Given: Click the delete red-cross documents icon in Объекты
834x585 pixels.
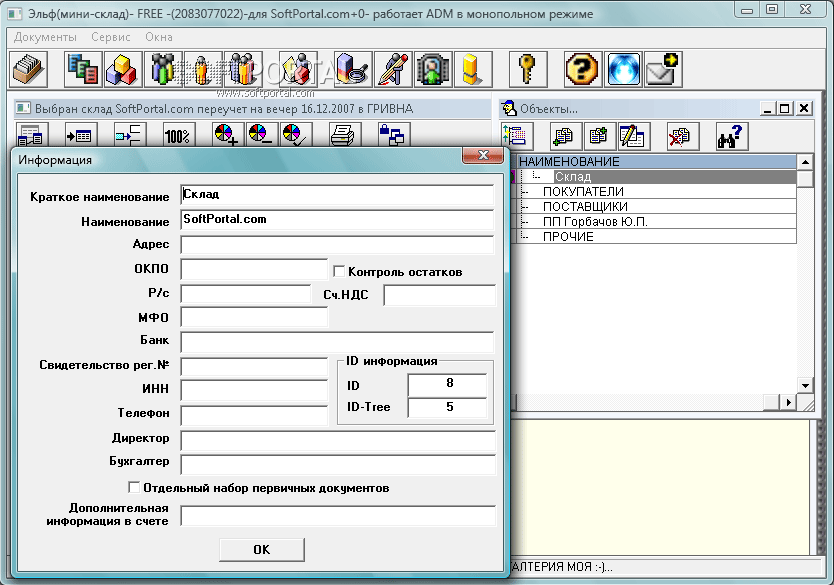Looking at the screenshot, I should tap(682, 136).
